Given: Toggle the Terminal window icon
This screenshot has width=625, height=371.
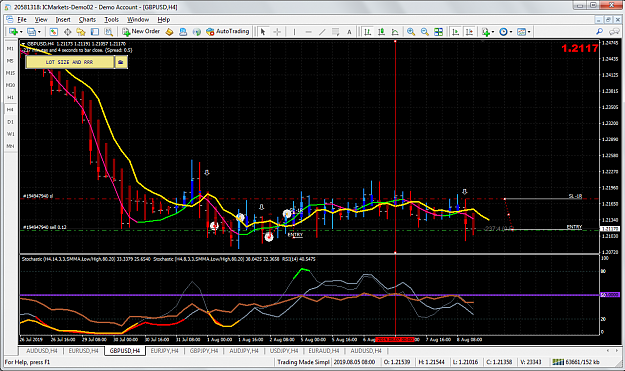Looking at the screenshot, I should 94,31.
